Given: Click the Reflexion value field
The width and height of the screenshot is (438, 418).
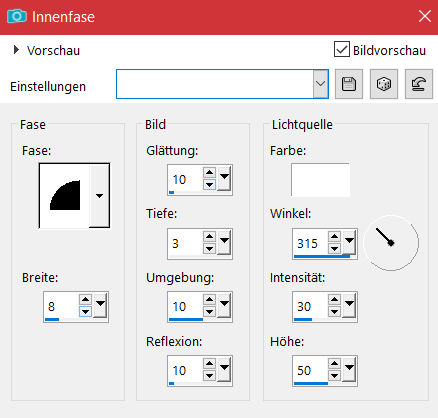Looking at the screenshot, I should click(x=185, y=370).
